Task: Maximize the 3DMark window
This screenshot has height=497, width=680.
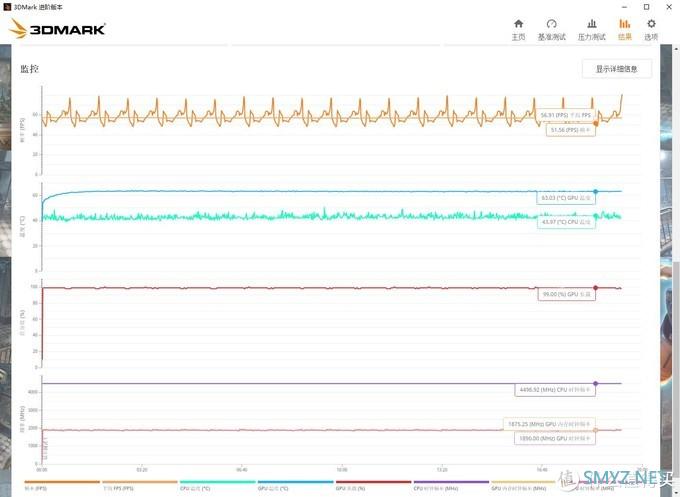Action: pyautogui.click(x=646, y=7)
